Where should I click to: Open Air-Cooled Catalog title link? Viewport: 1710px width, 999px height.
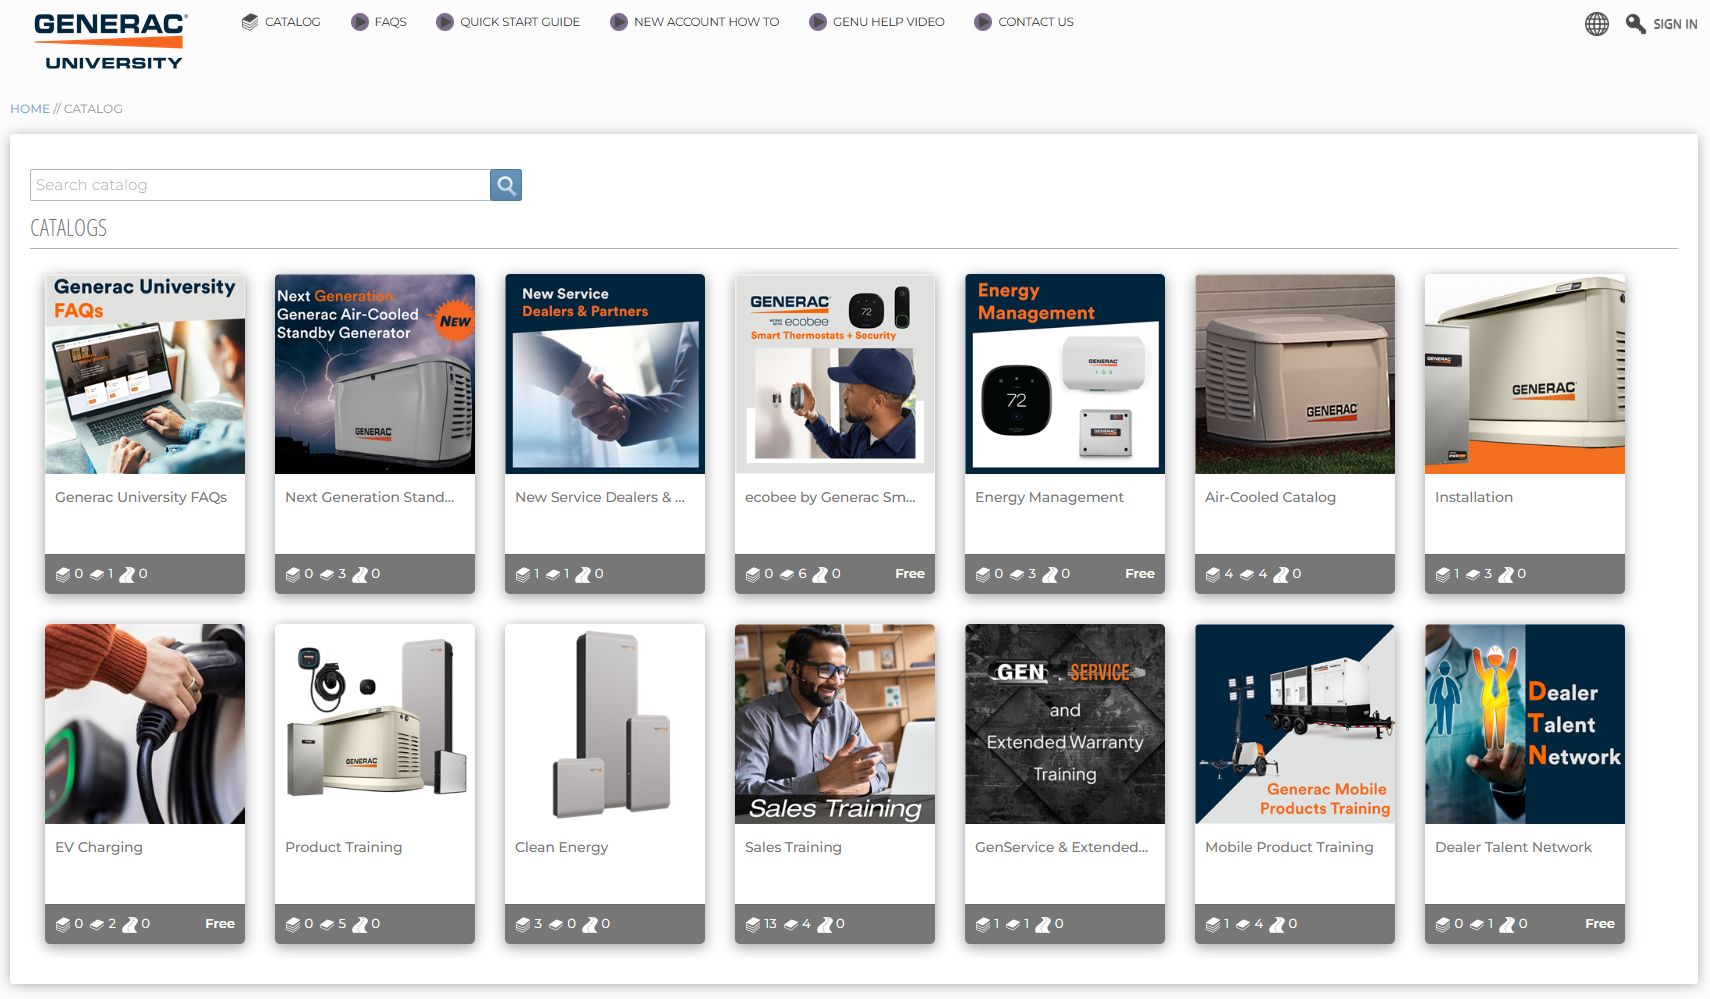point(1270,497)
